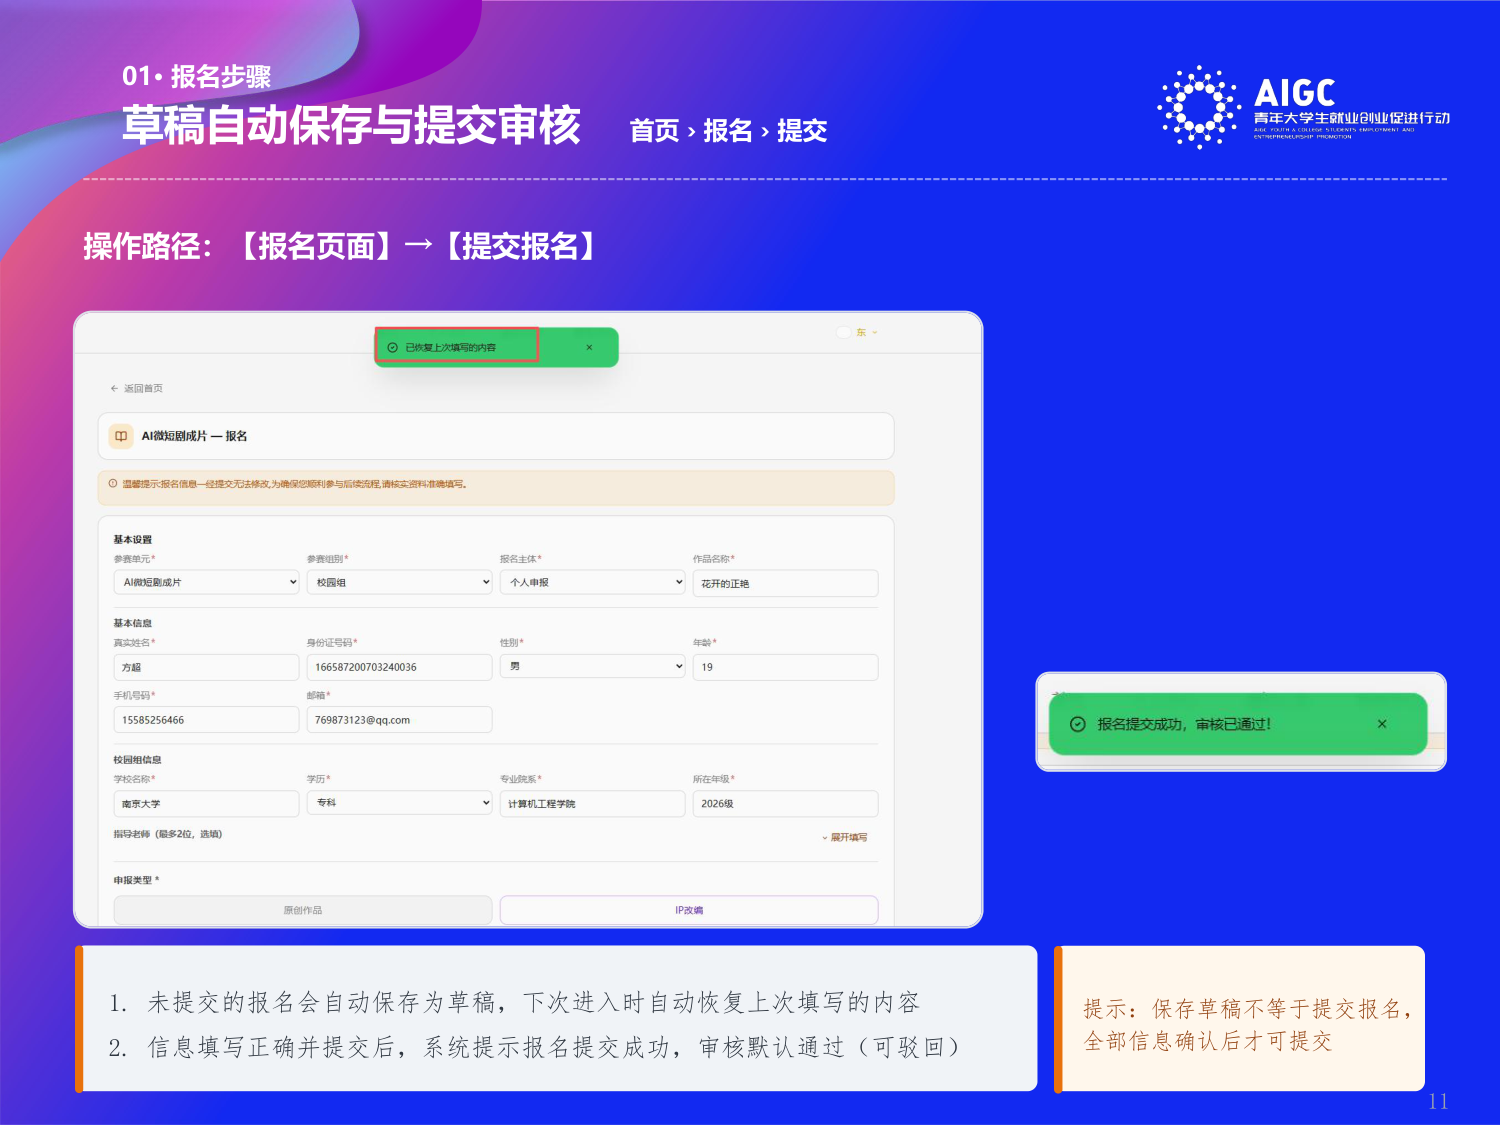Click 报名 in the slide breadcrumb

click(x=727, y=131)
